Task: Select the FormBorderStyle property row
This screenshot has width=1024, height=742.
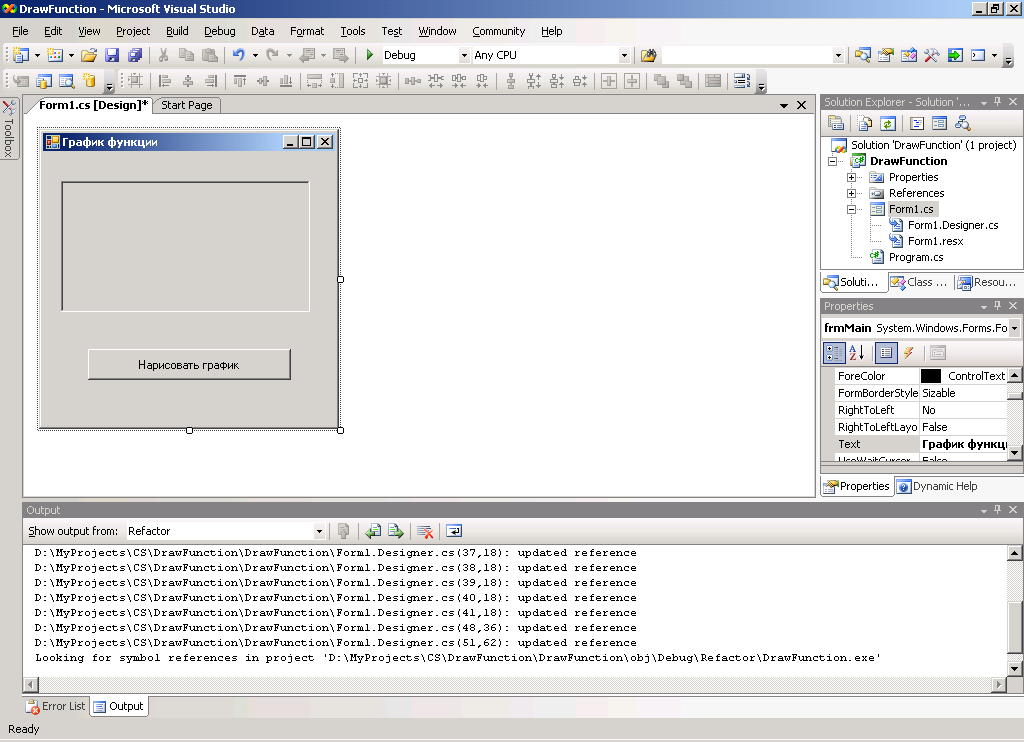Action: (921, 393)
